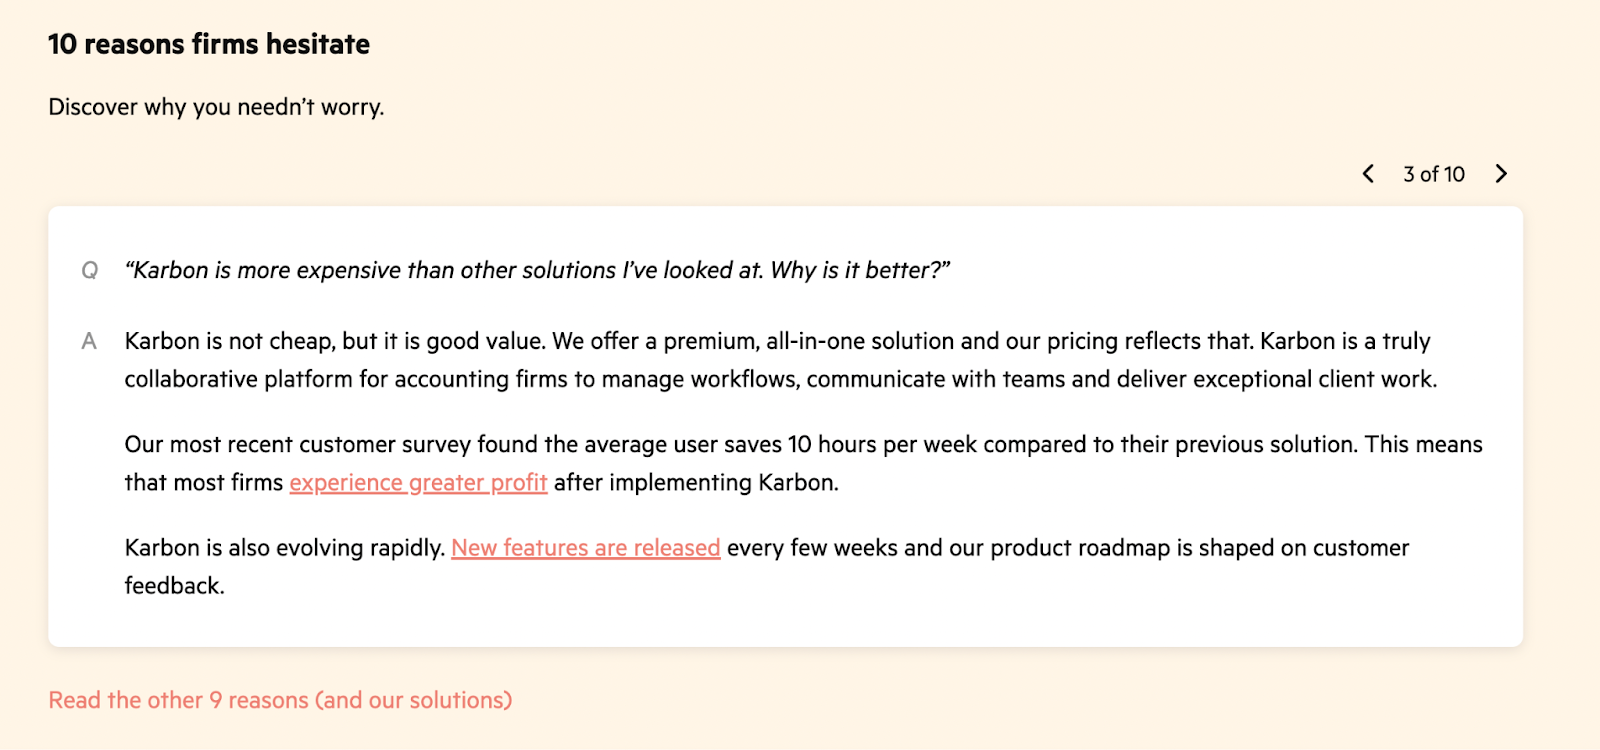Image resolution: width=1600 pixels, height=750 pixels.
Task: Click the A answer marker icon
Action: coord(89,342)
